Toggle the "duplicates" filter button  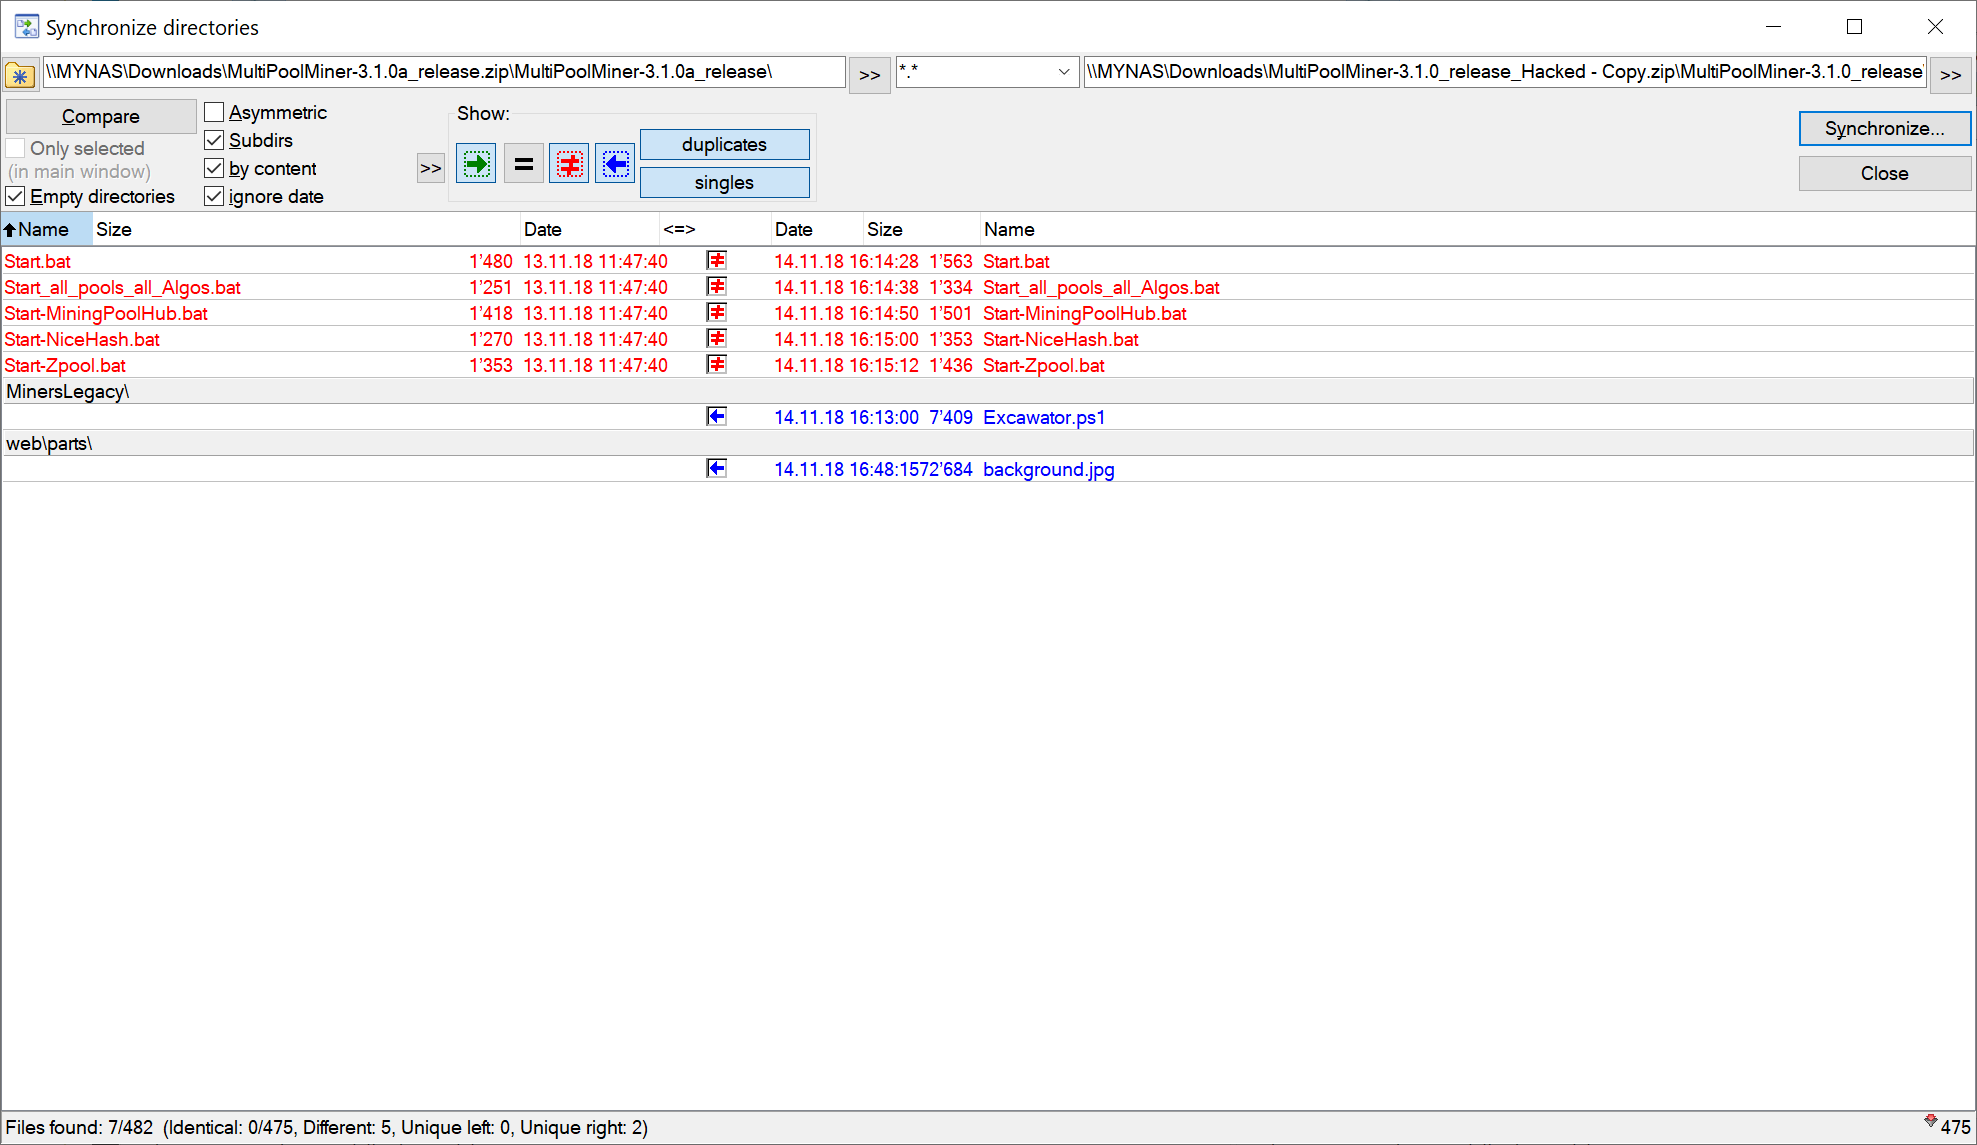pyautogui.click(x=724, y=144)
